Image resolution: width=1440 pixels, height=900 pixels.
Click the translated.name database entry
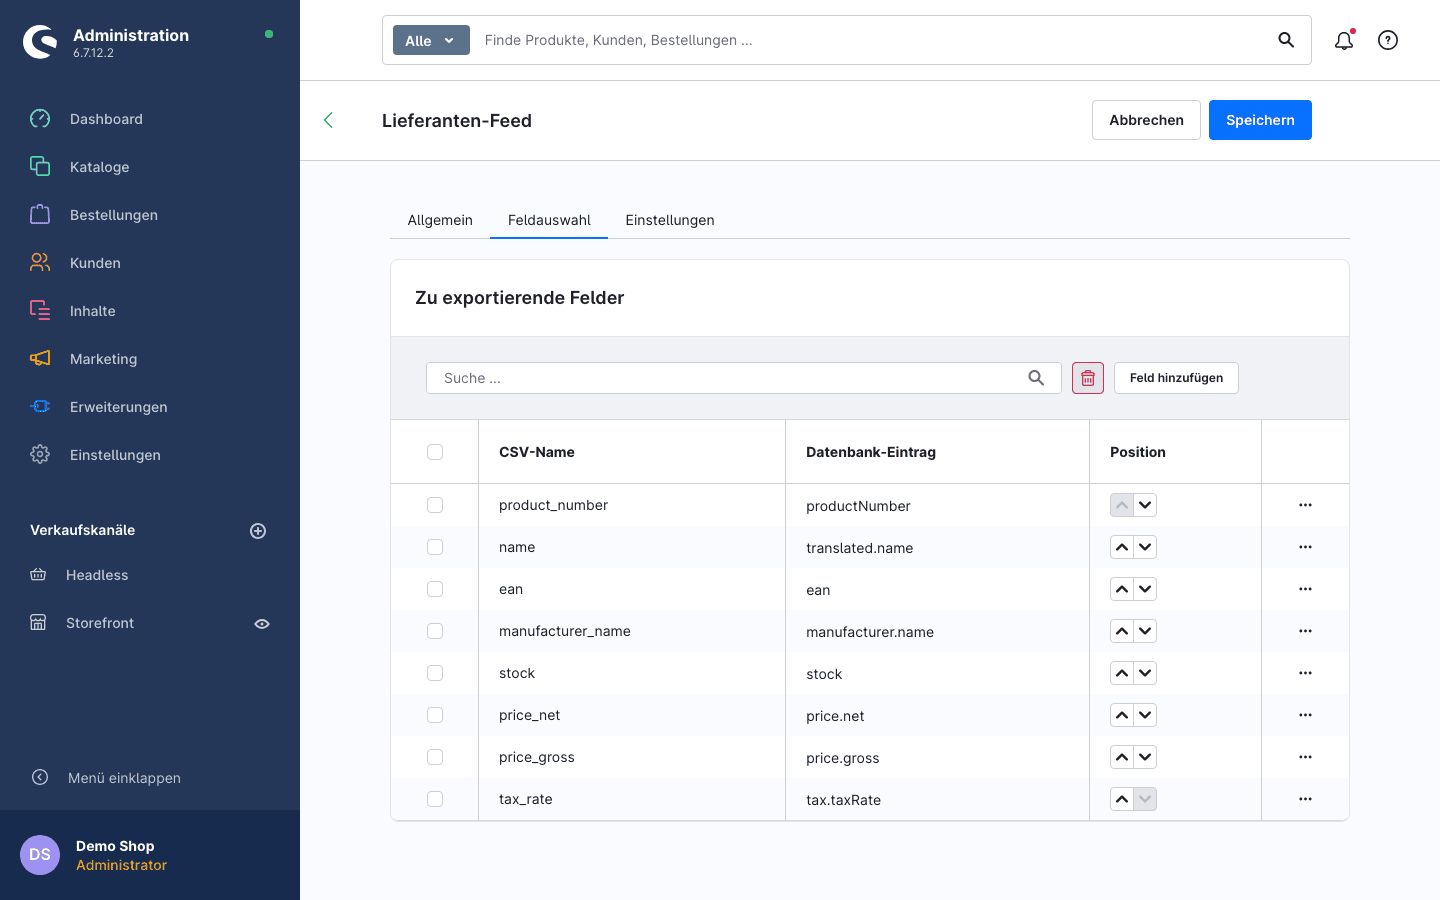pos(859,548)
